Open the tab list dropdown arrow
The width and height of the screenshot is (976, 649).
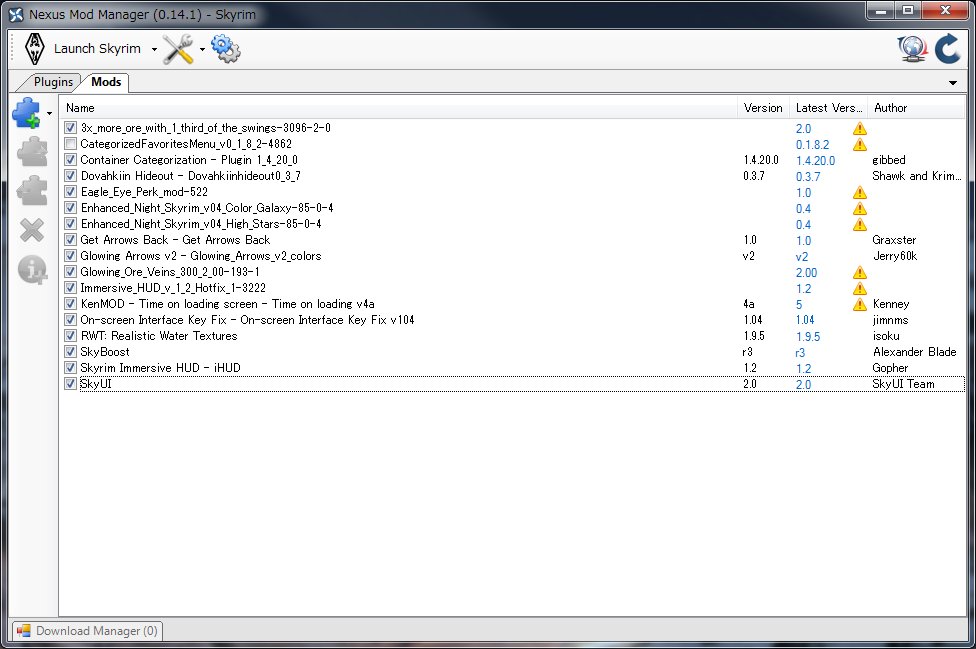click(x=953, y=83)
